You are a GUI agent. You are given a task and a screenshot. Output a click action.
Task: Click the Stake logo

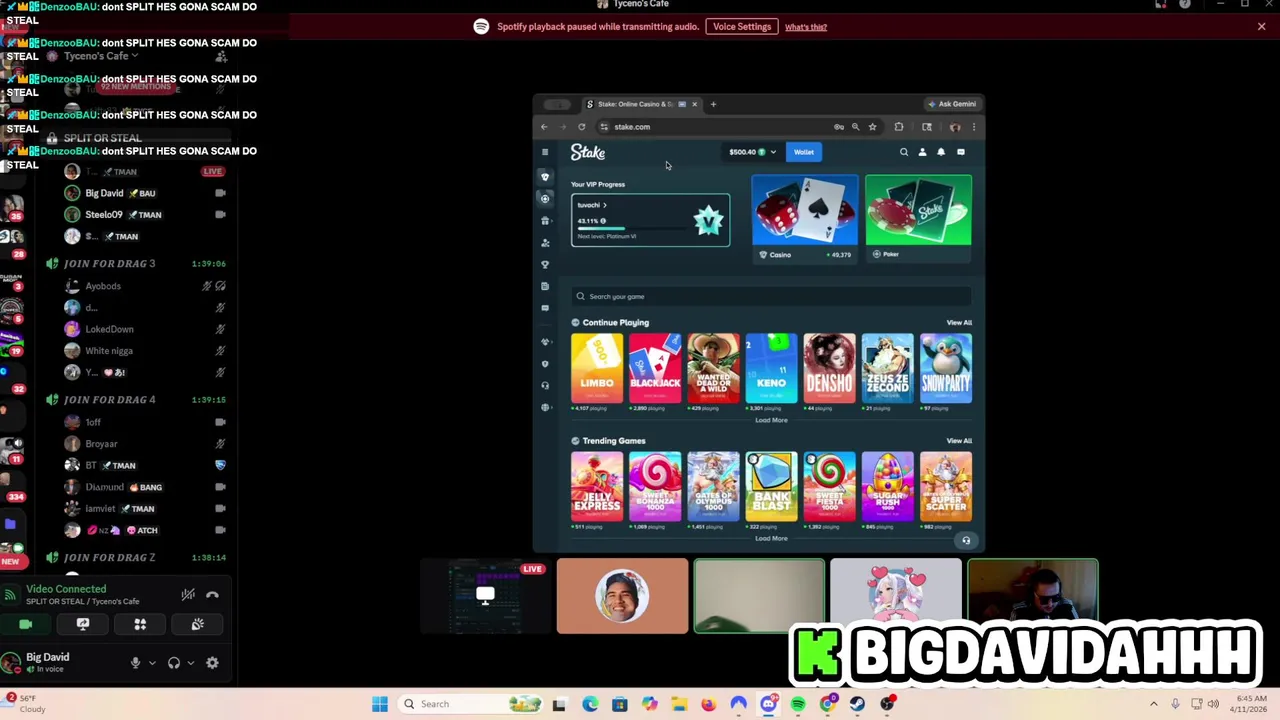(588, 152)
